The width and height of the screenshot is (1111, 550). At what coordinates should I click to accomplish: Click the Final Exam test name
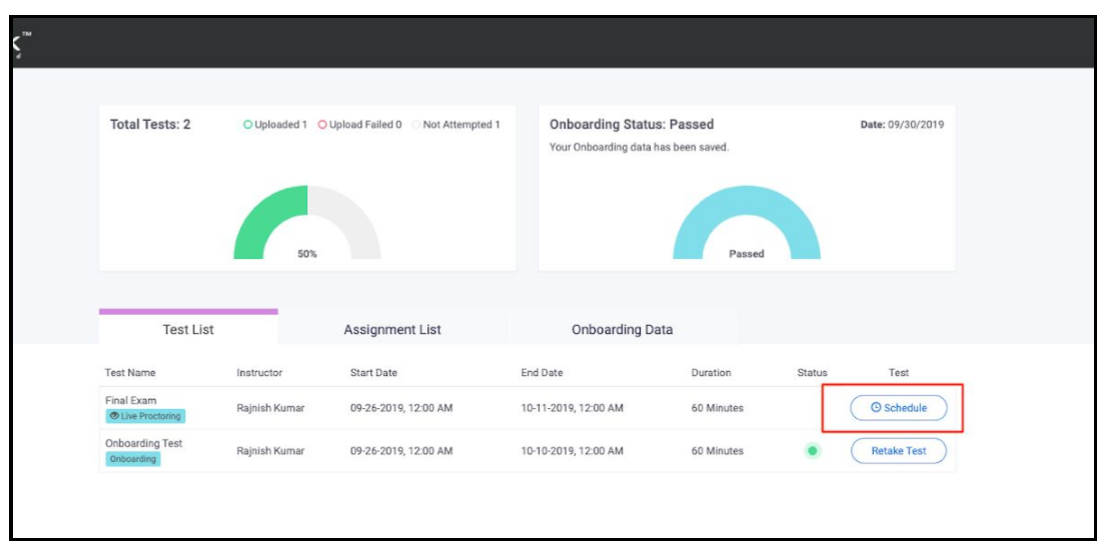point(131,400)
